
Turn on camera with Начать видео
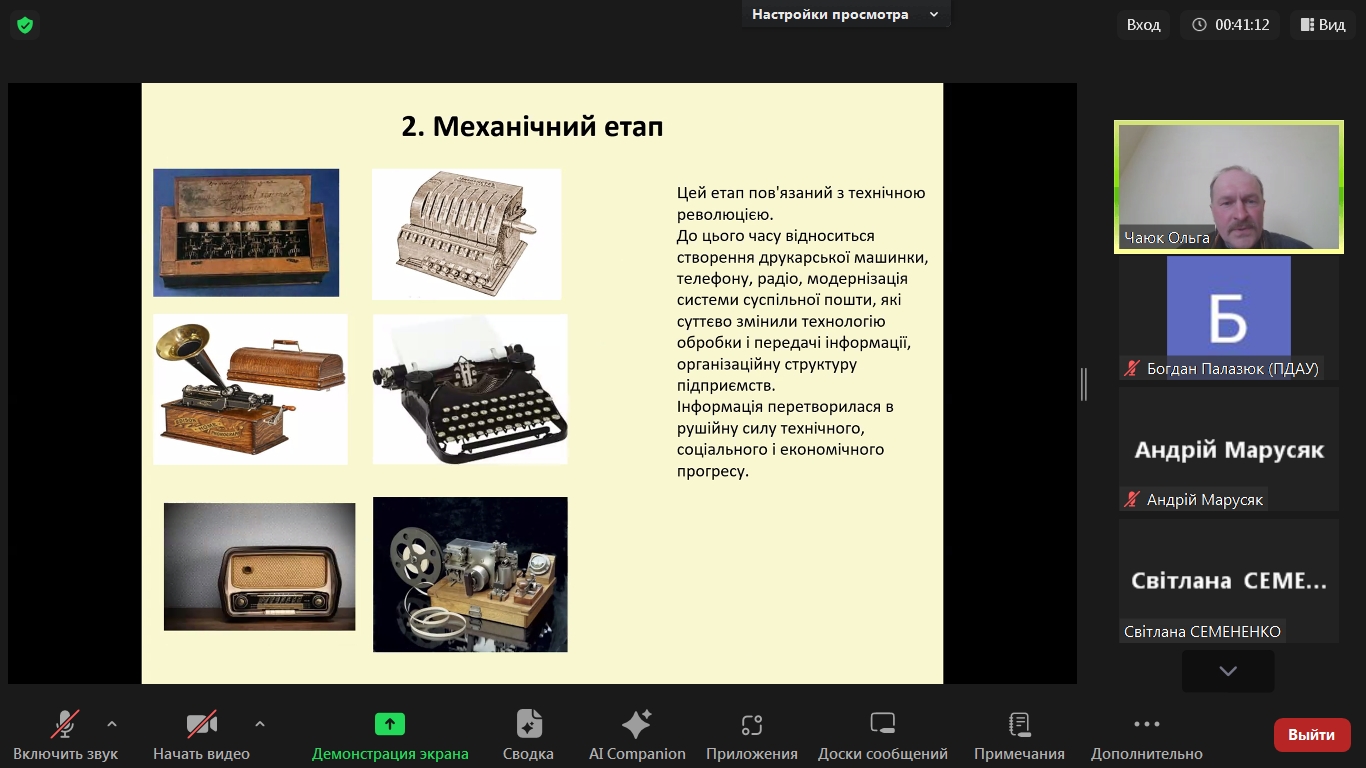click(201, 724)
